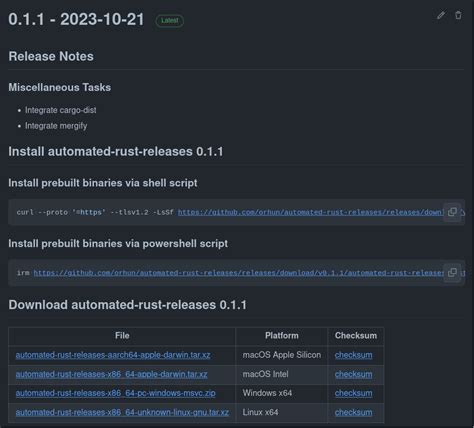This screenshot has width=474, height=428.
Task: Click the File column header
Action: pyautogui.click(x=122, y=336)
